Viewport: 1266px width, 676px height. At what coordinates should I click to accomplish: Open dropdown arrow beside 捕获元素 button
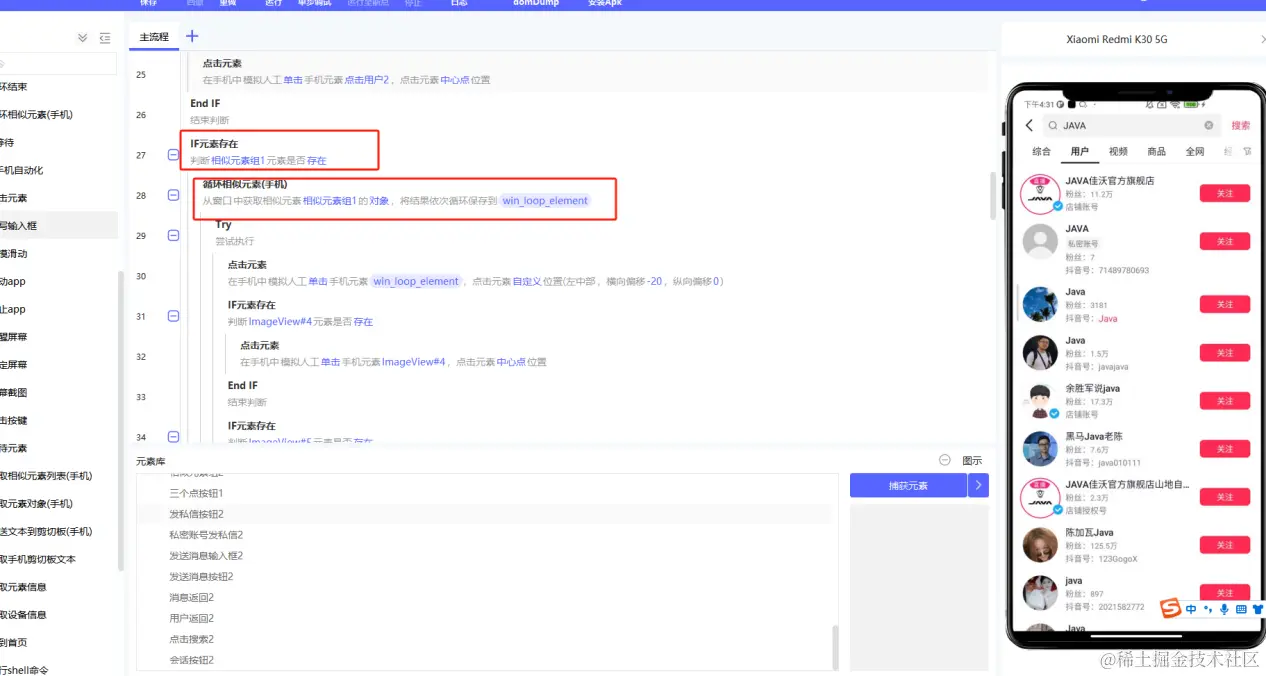tap(979, 485)
